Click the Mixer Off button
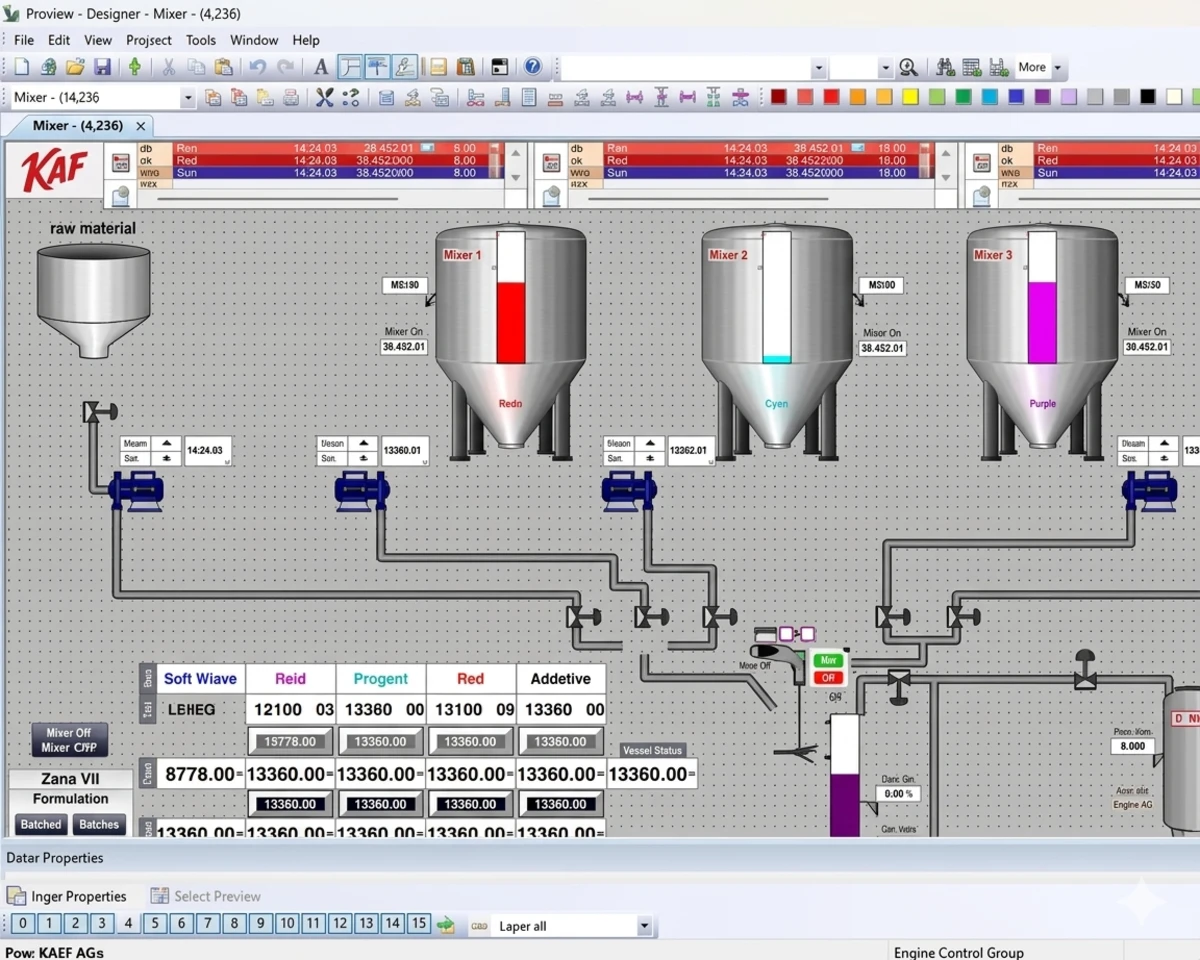 69,740
